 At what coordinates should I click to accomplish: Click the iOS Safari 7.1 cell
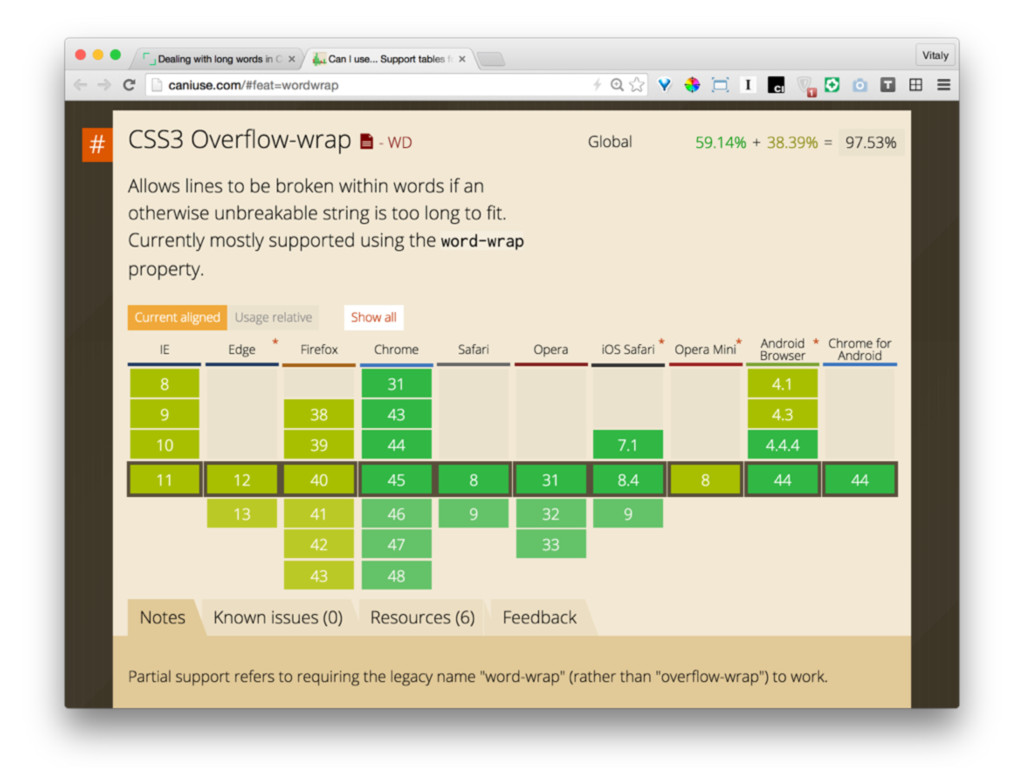[628, 445]
